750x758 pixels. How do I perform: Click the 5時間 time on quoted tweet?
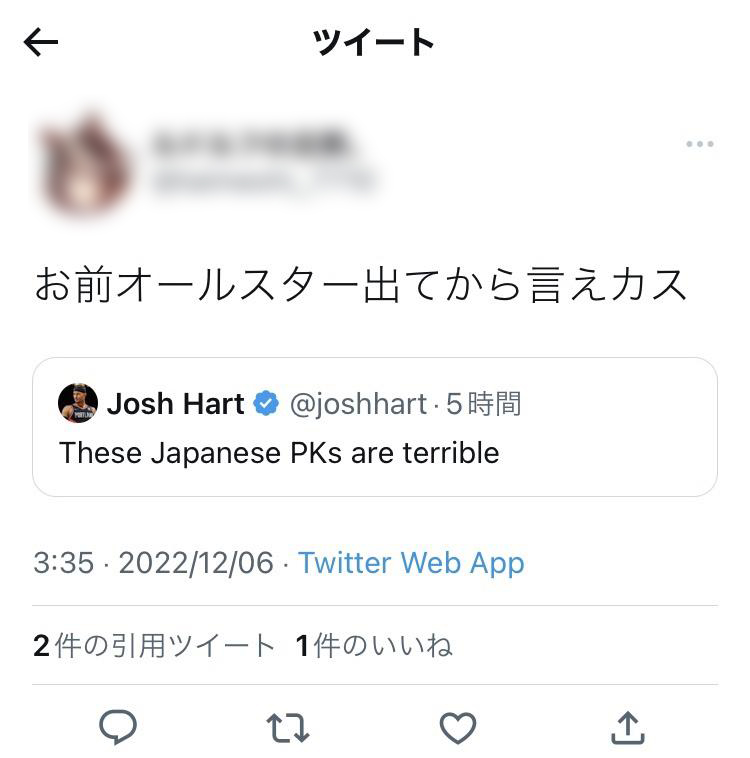[x=483, y=404]
